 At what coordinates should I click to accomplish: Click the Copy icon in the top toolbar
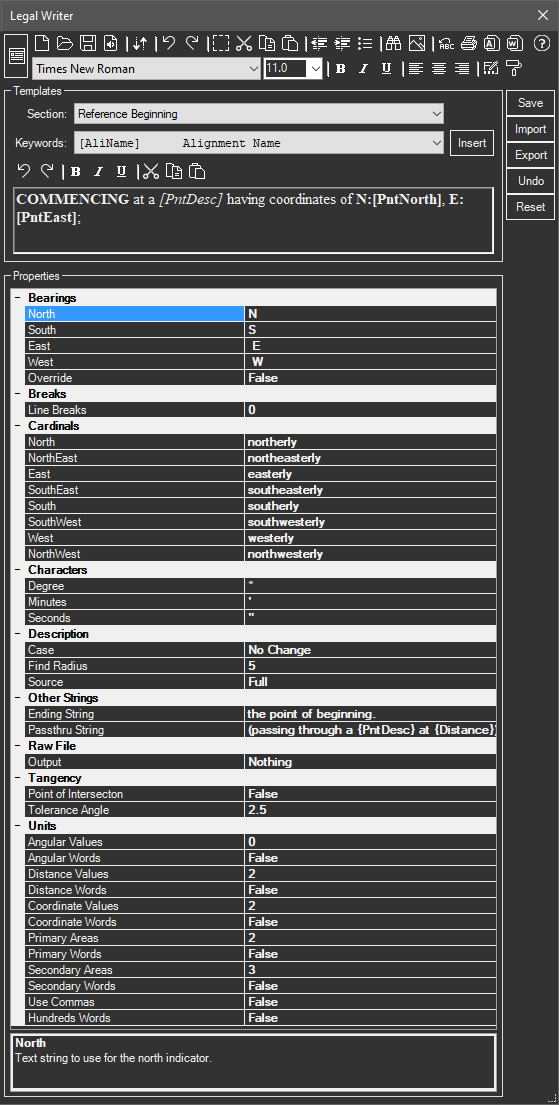point(266,44)
